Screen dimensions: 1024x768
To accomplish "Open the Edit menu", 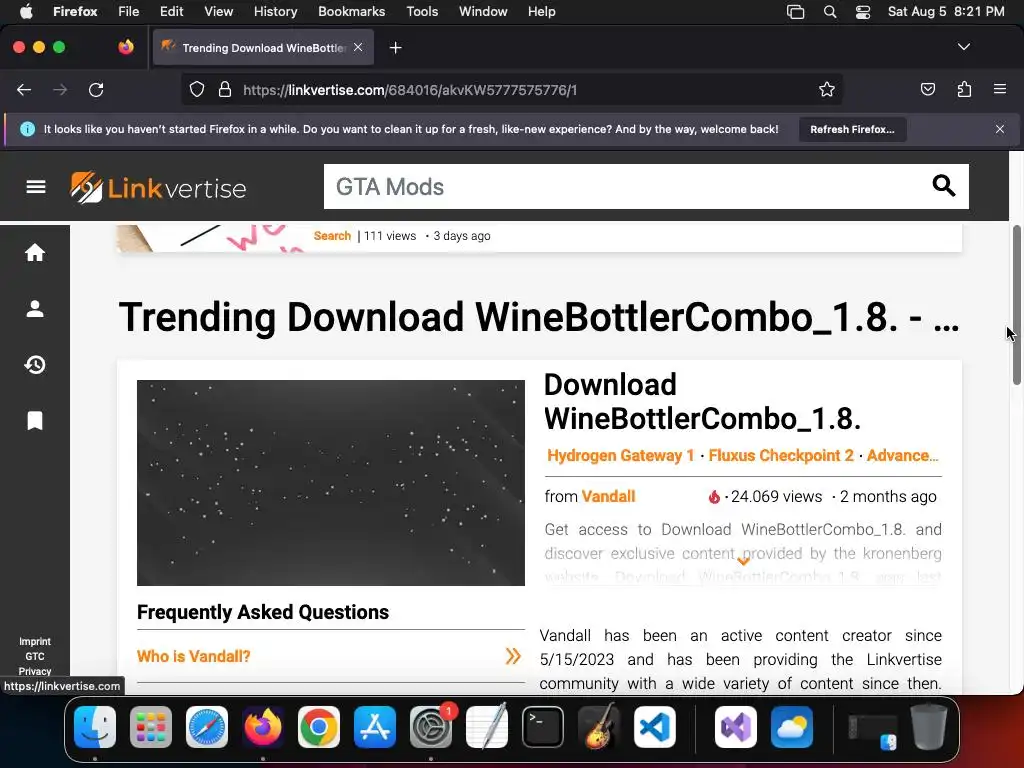I will click(171, 12).
